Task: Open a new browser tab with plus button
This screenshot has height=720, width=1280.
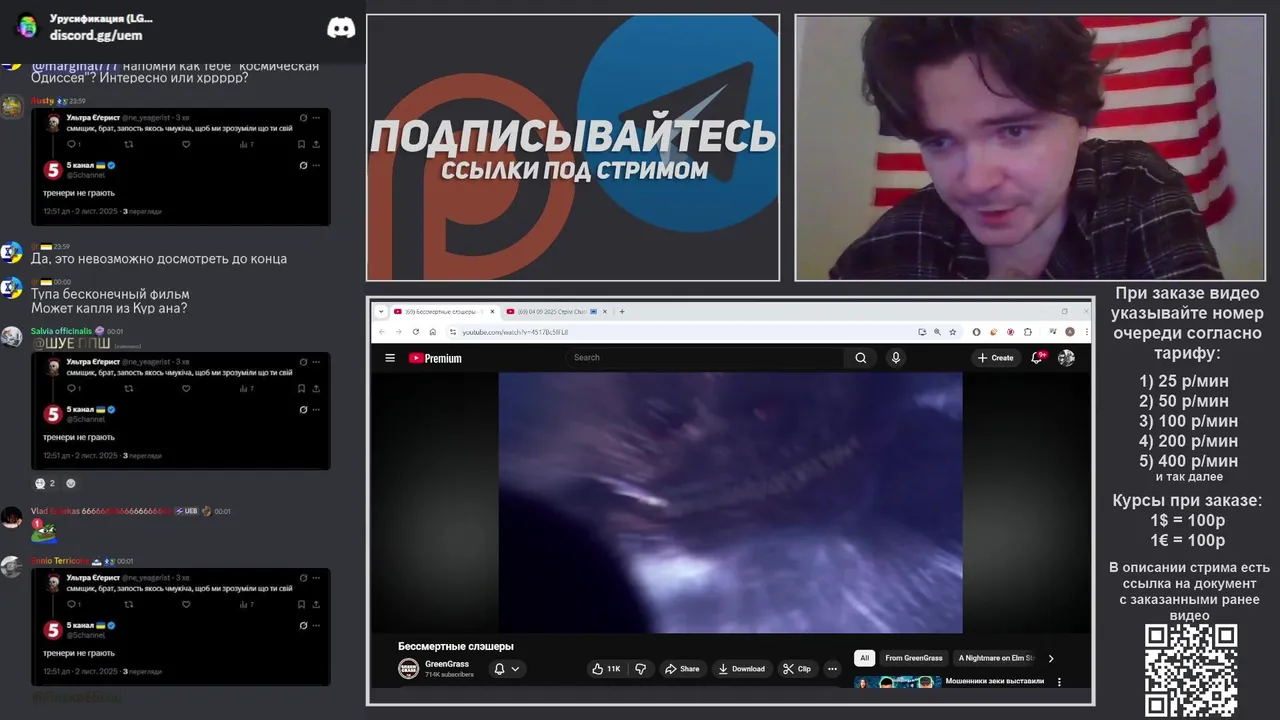Action: 622,312
